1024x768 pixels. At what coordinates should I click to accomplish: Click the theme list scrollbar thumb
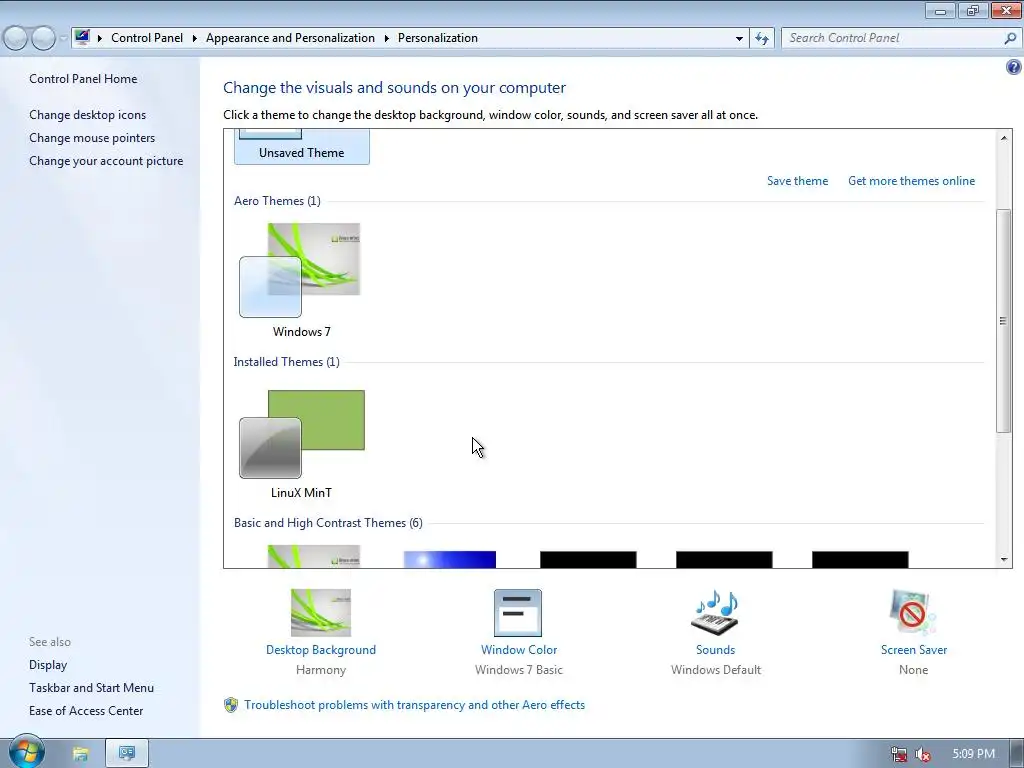click(1003, 320)
